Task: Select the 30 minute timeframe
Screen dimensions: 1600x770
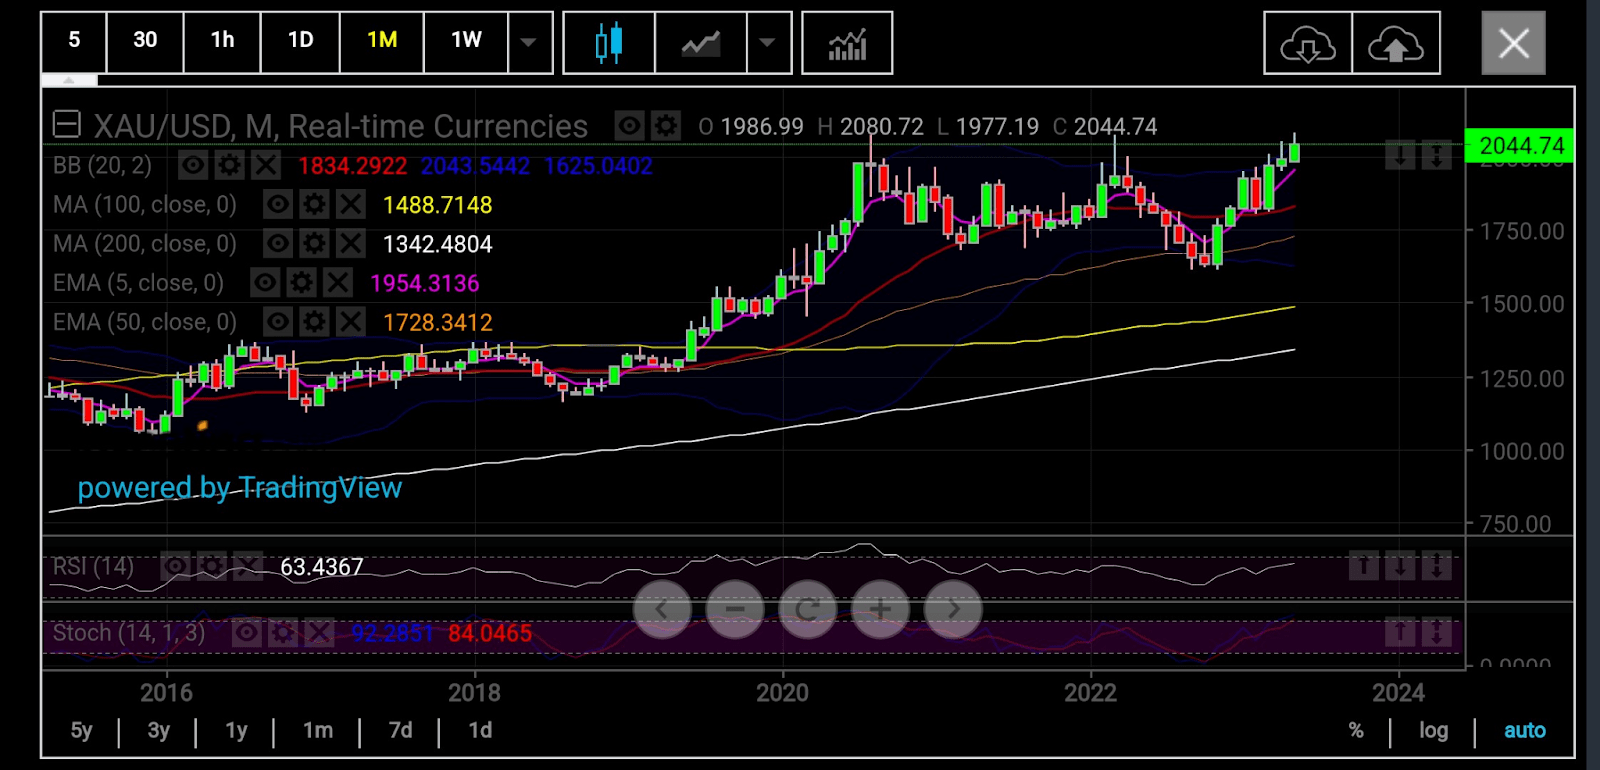Action: 145,40
